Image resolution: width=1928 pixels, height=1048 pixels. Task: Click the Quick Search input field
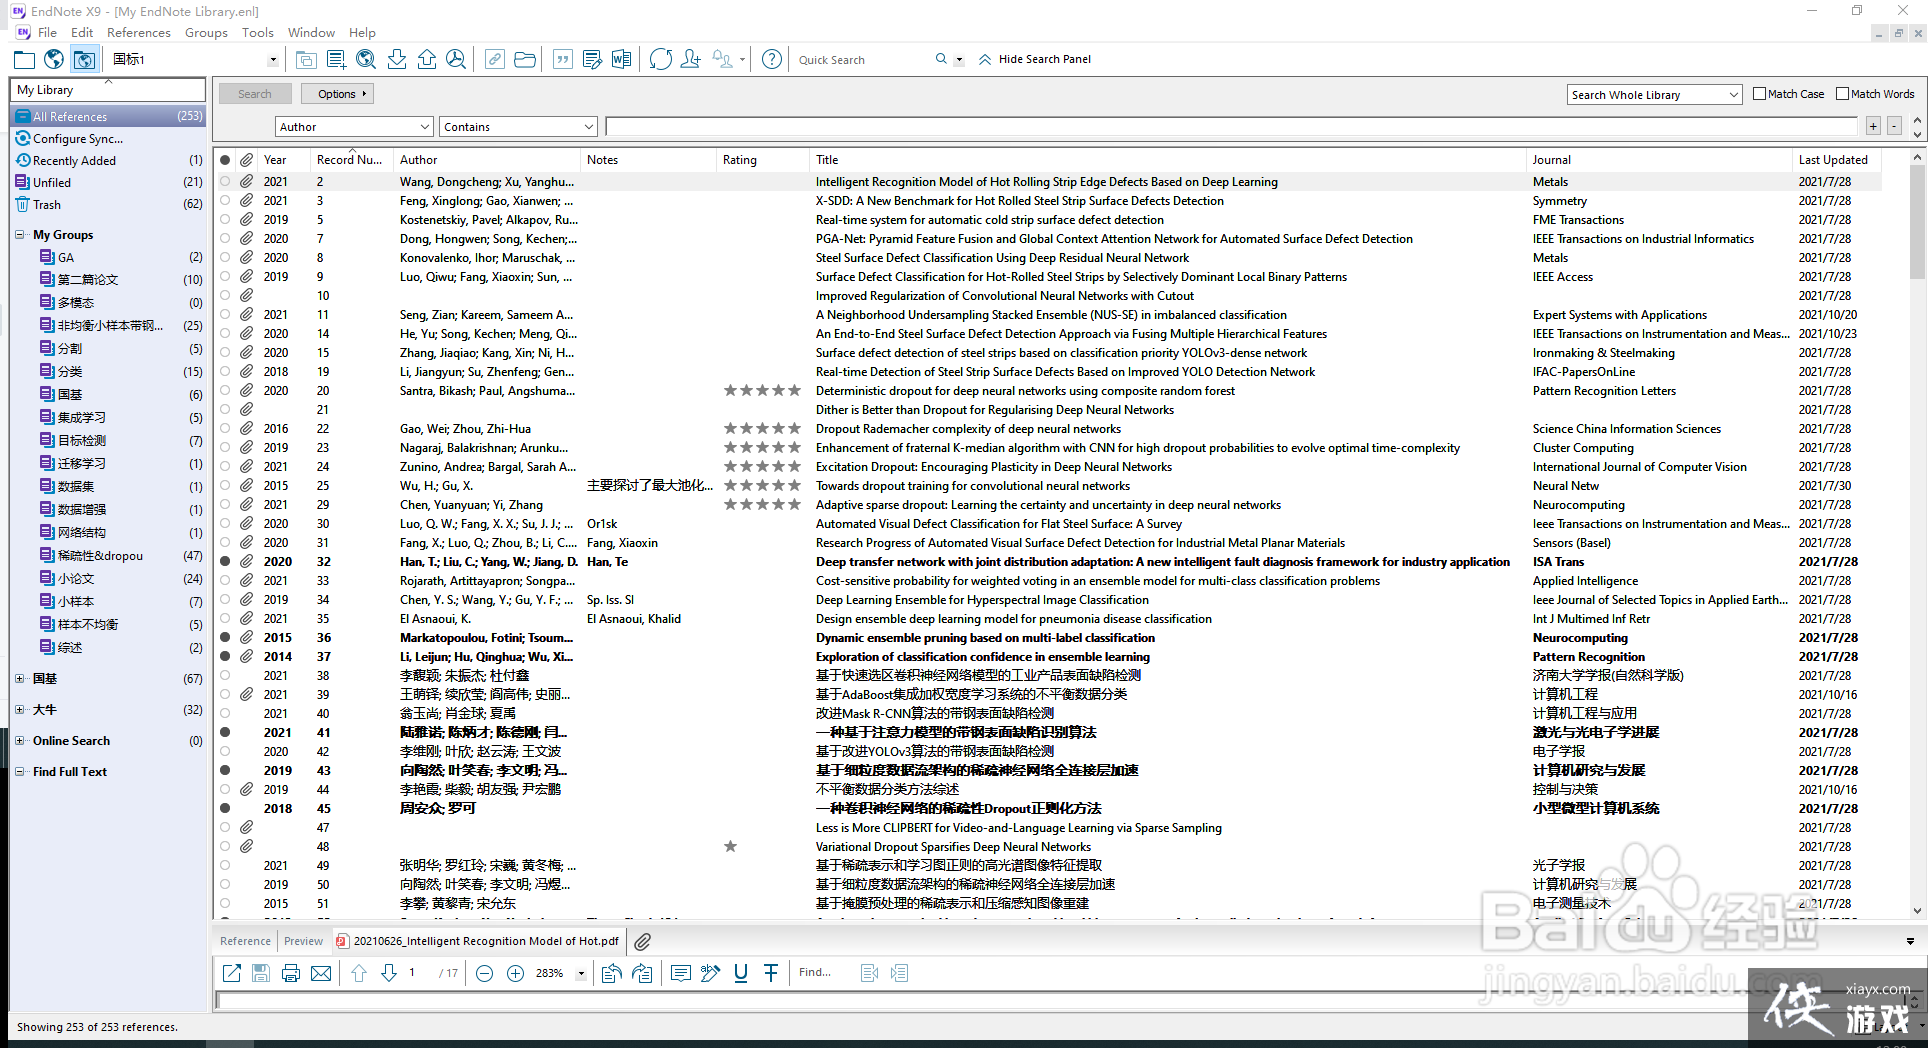[x=864, y=60]
